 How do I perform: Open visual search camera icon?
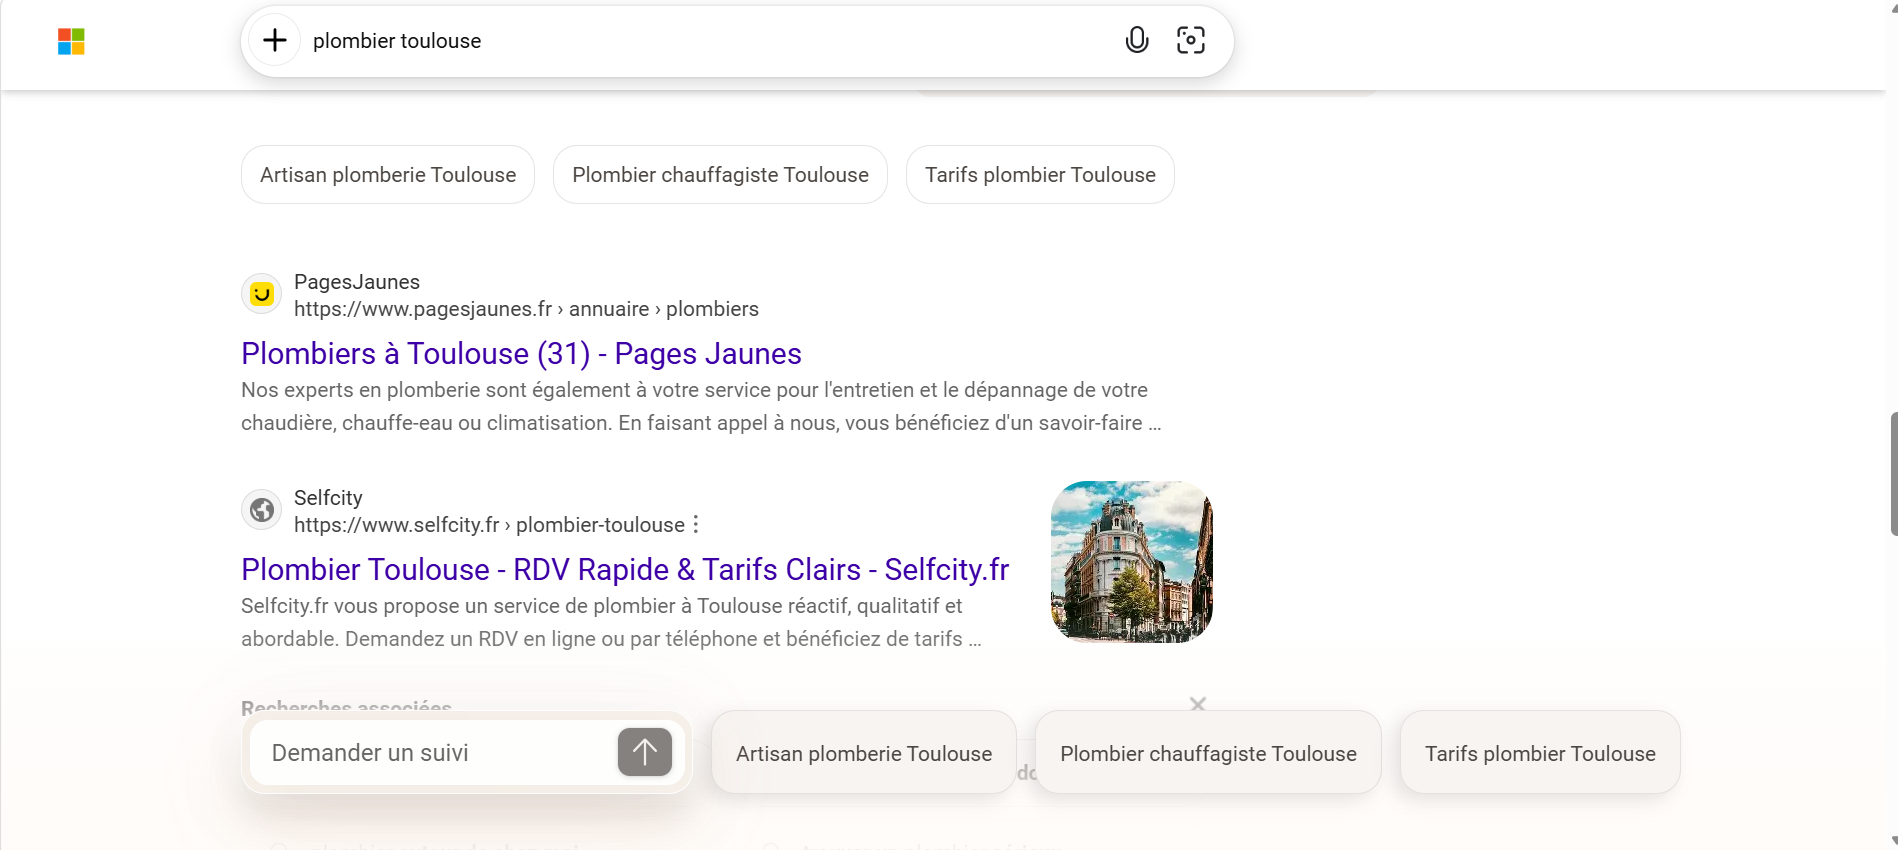tap(1191, 40)
